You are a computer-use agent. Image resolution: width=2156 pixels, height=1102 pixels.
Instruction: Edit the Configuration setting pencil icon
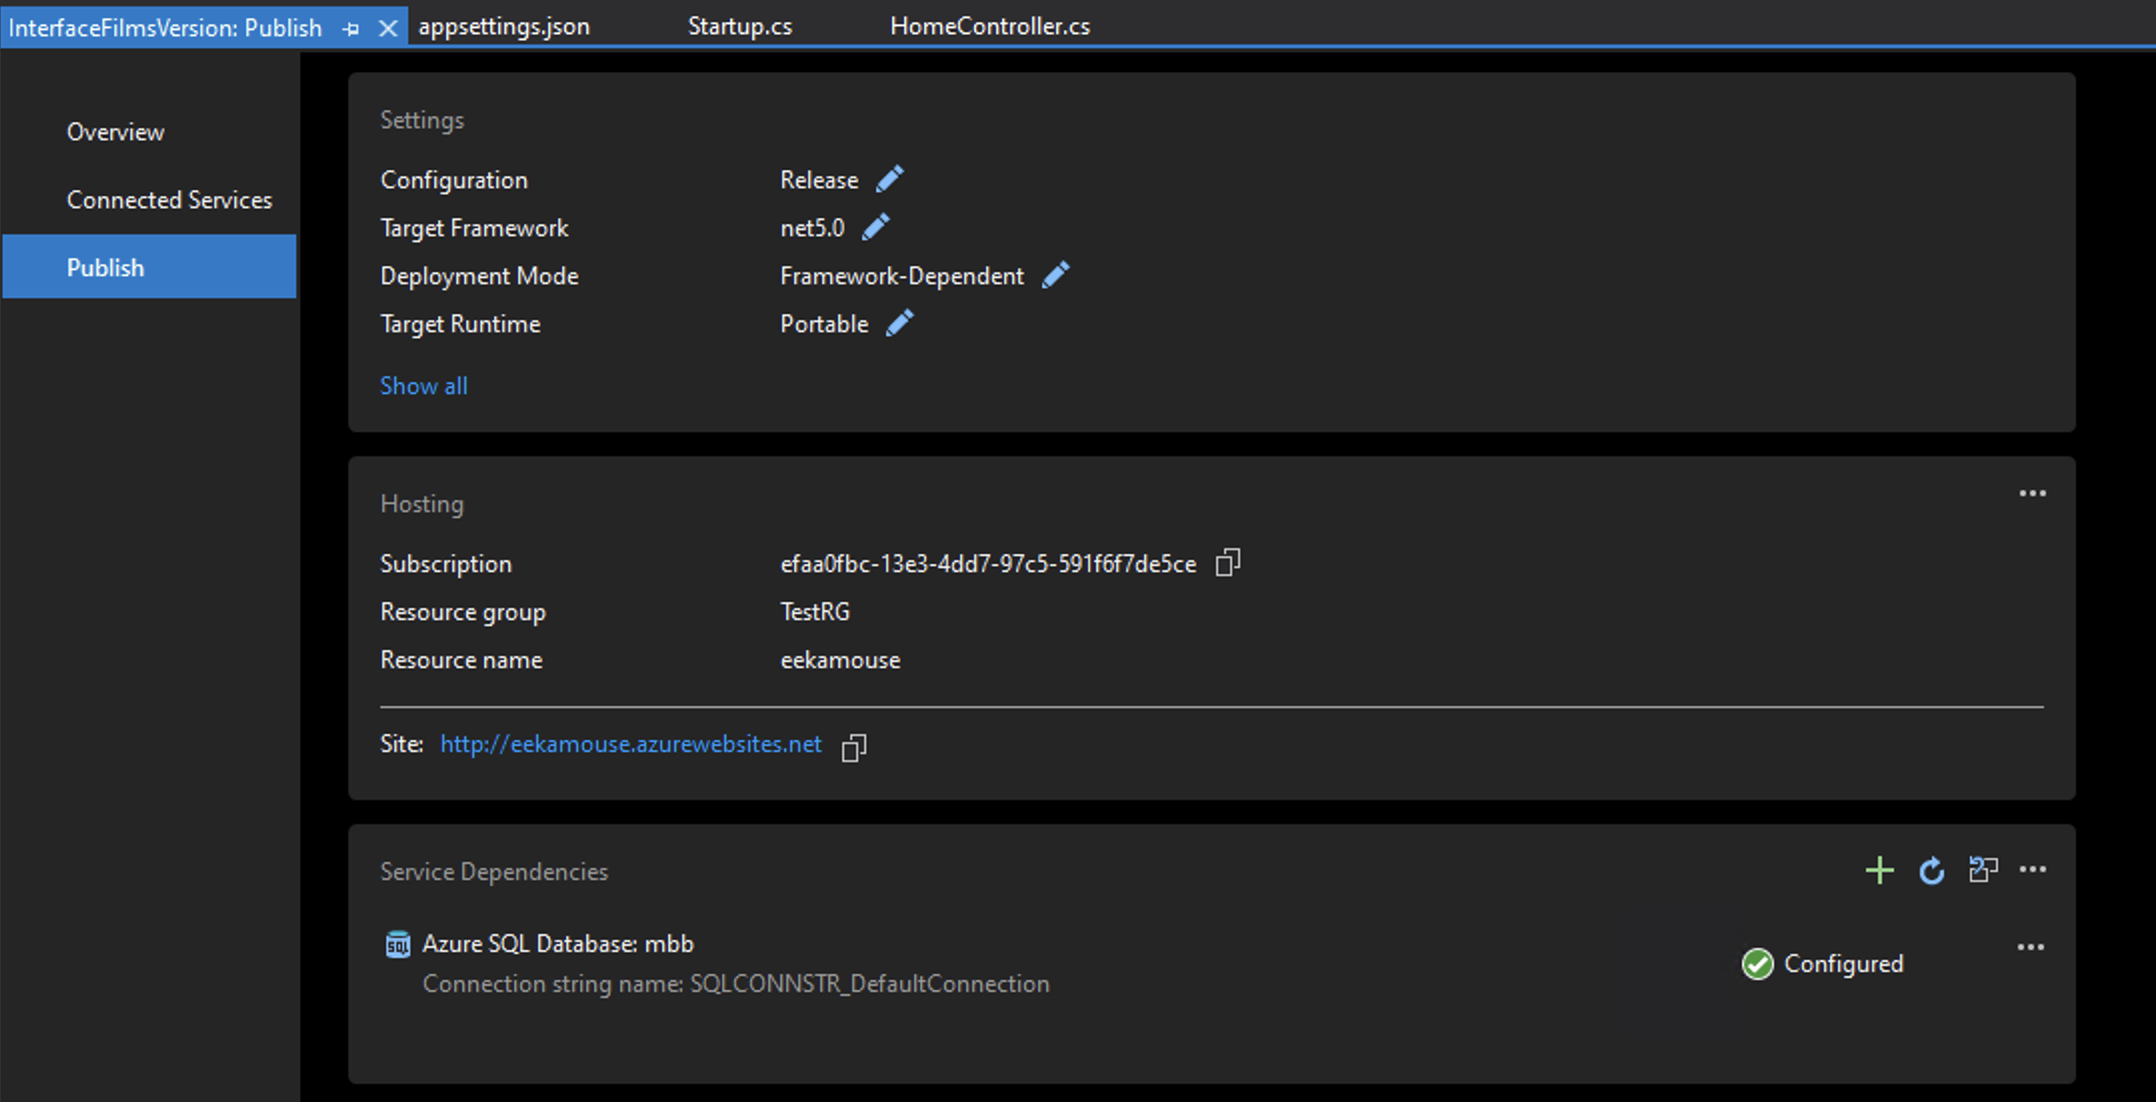pyautogui.click(x=891, y=178)
